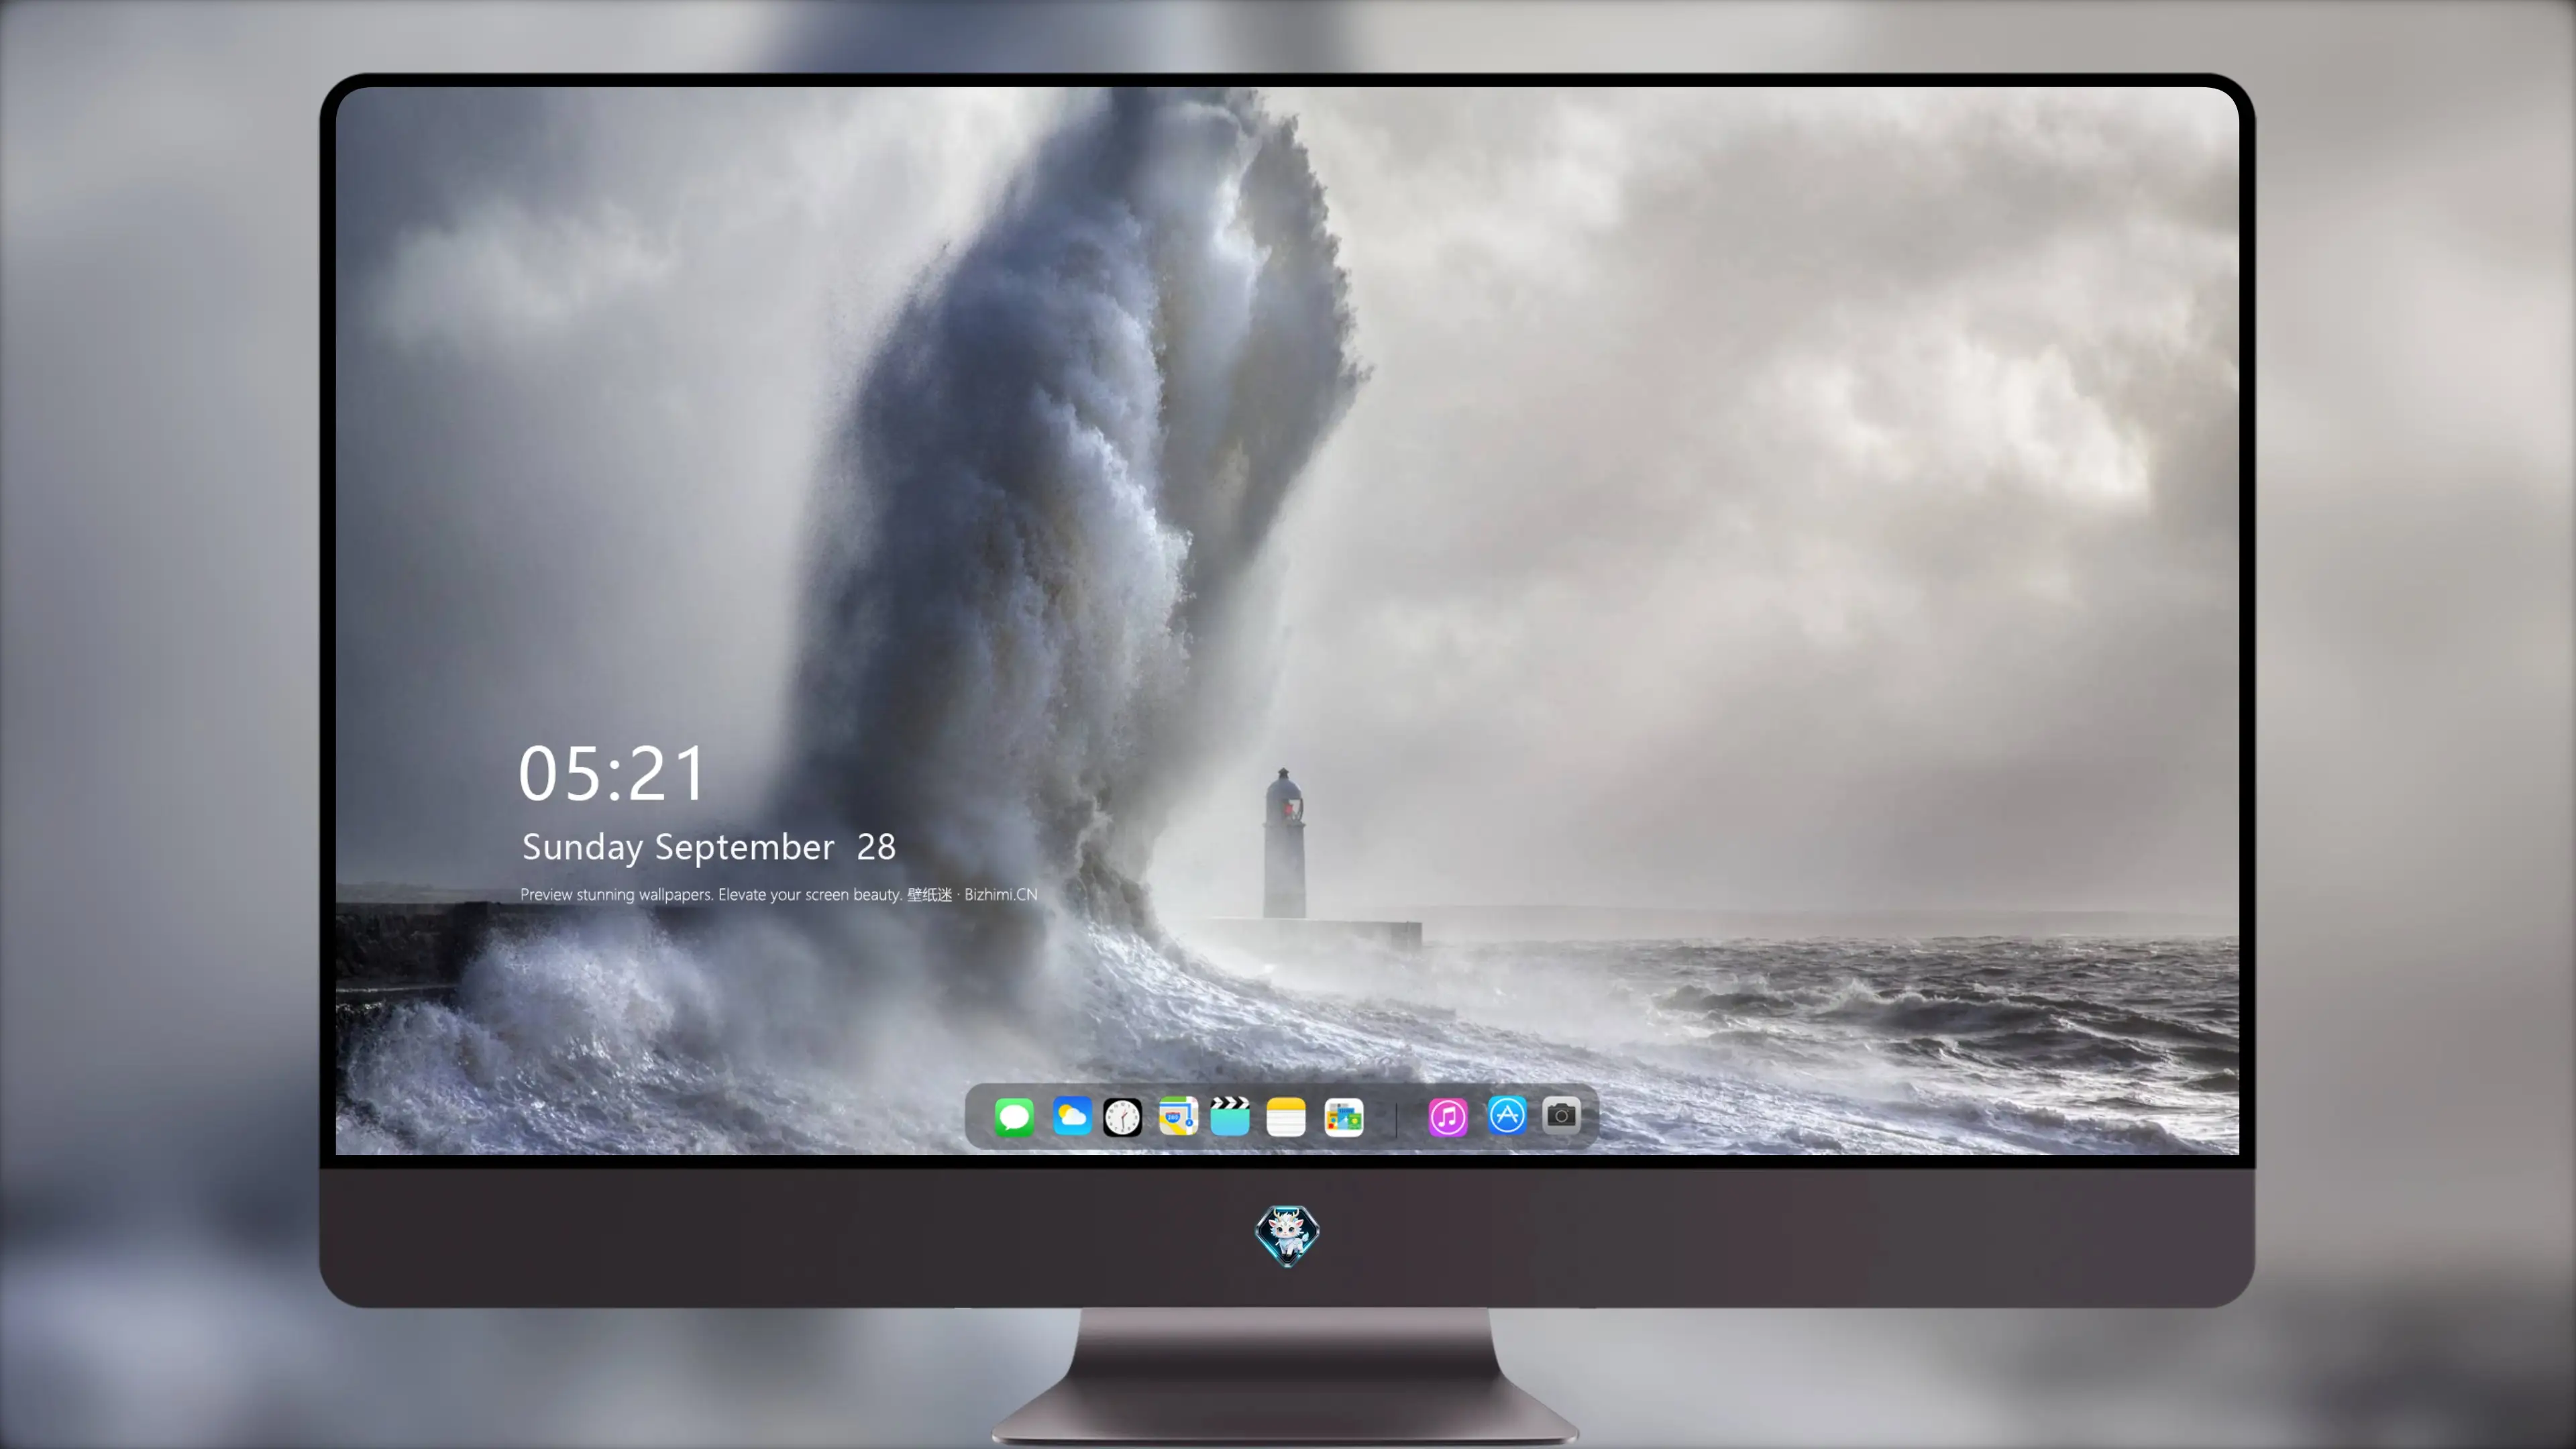Launch the Maps app from the dock

(1178, 1117)
